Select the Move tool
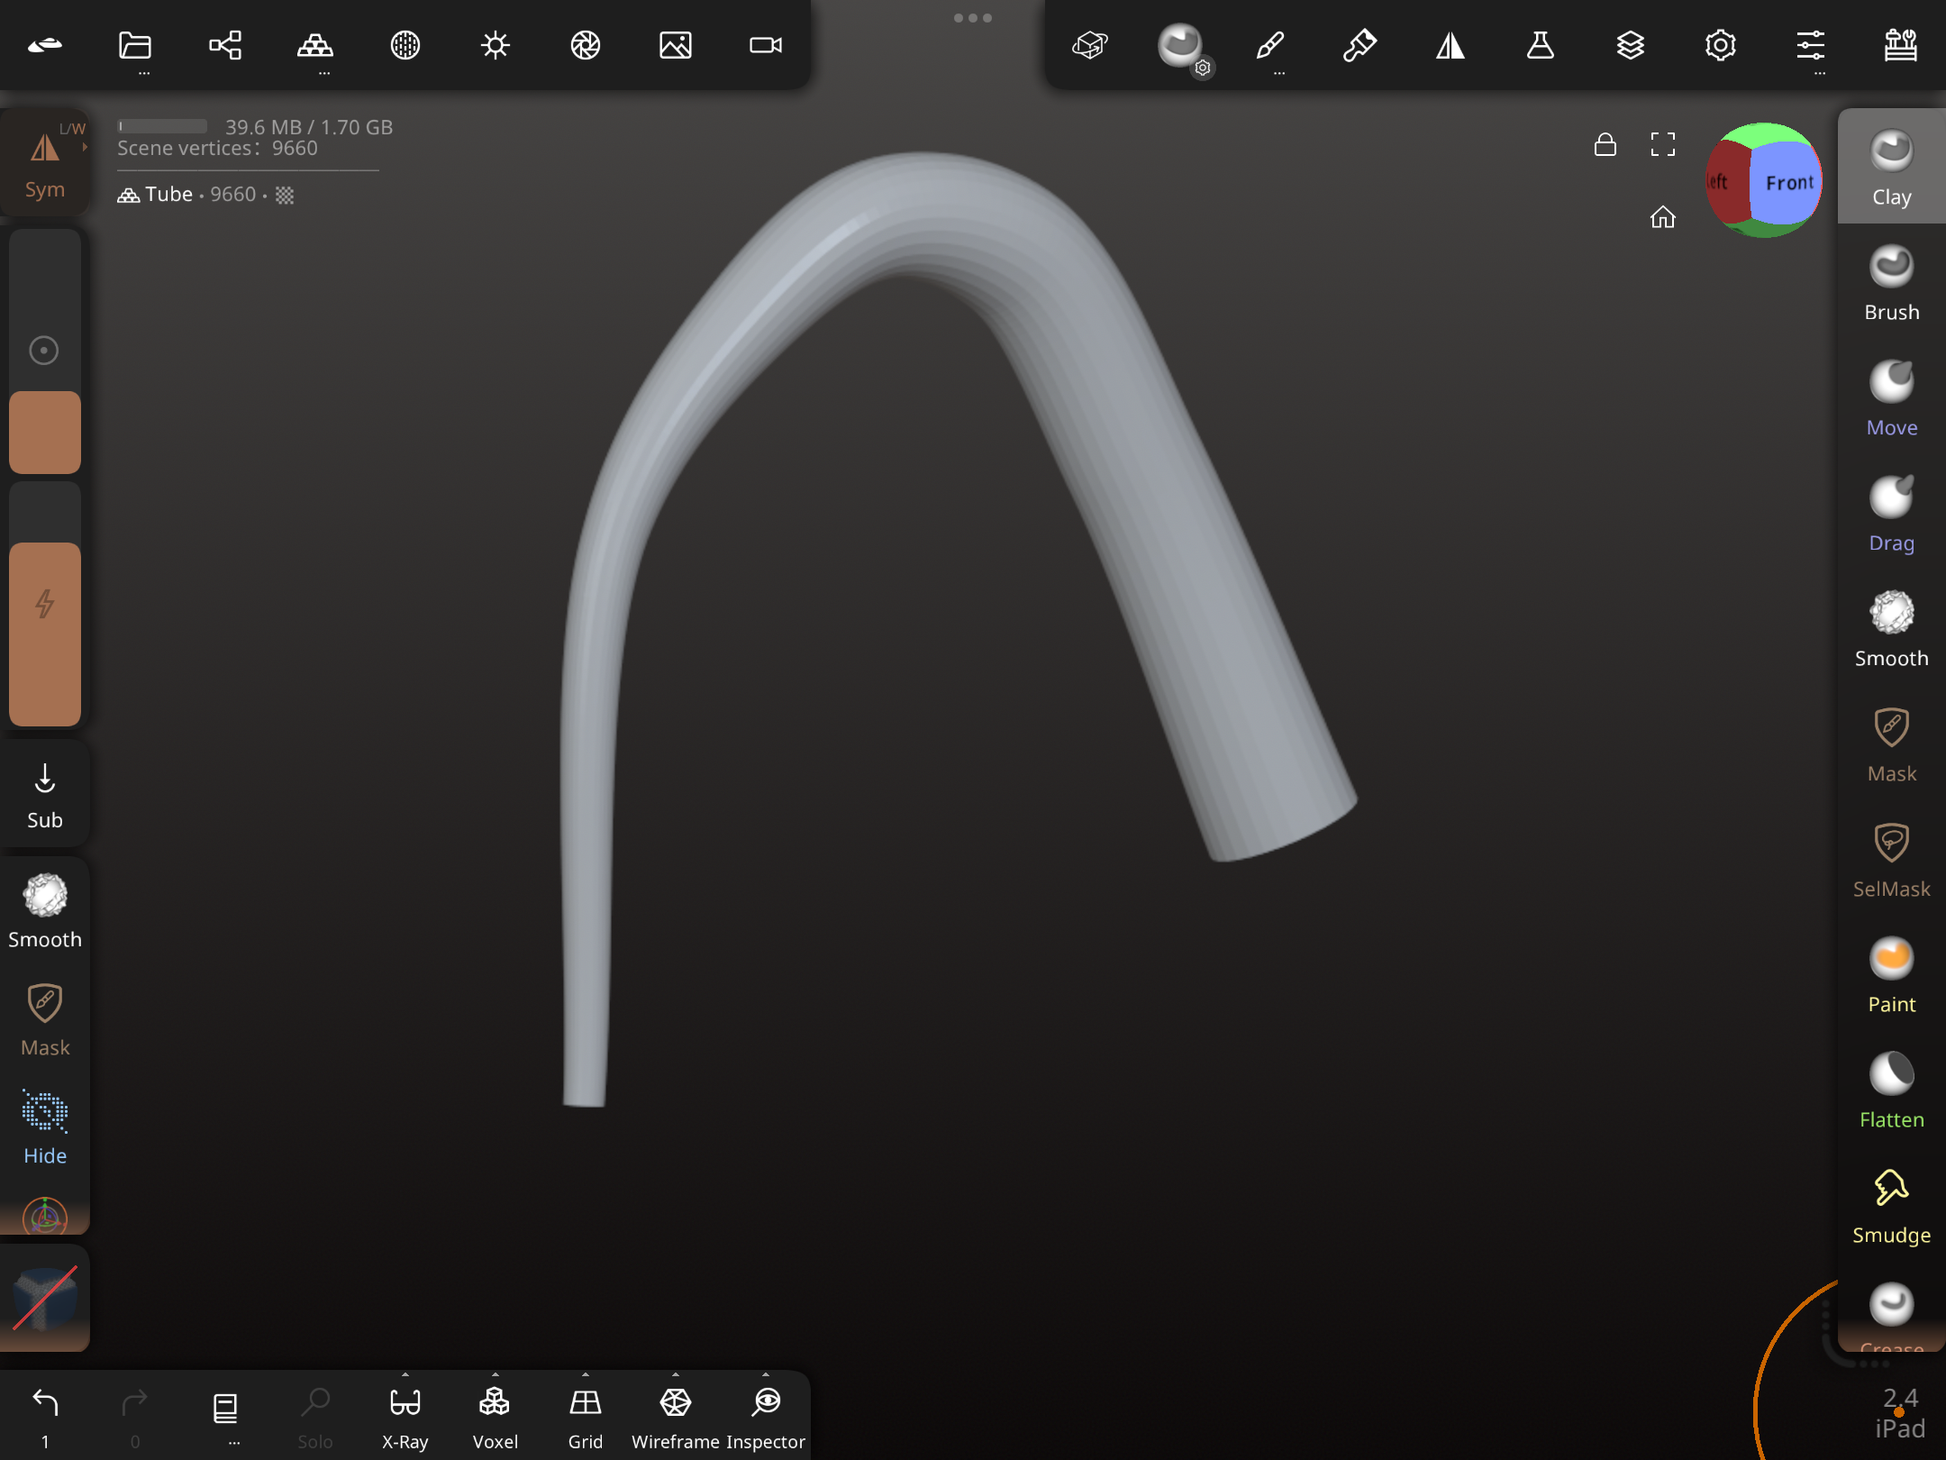 tap(1890, 398)
